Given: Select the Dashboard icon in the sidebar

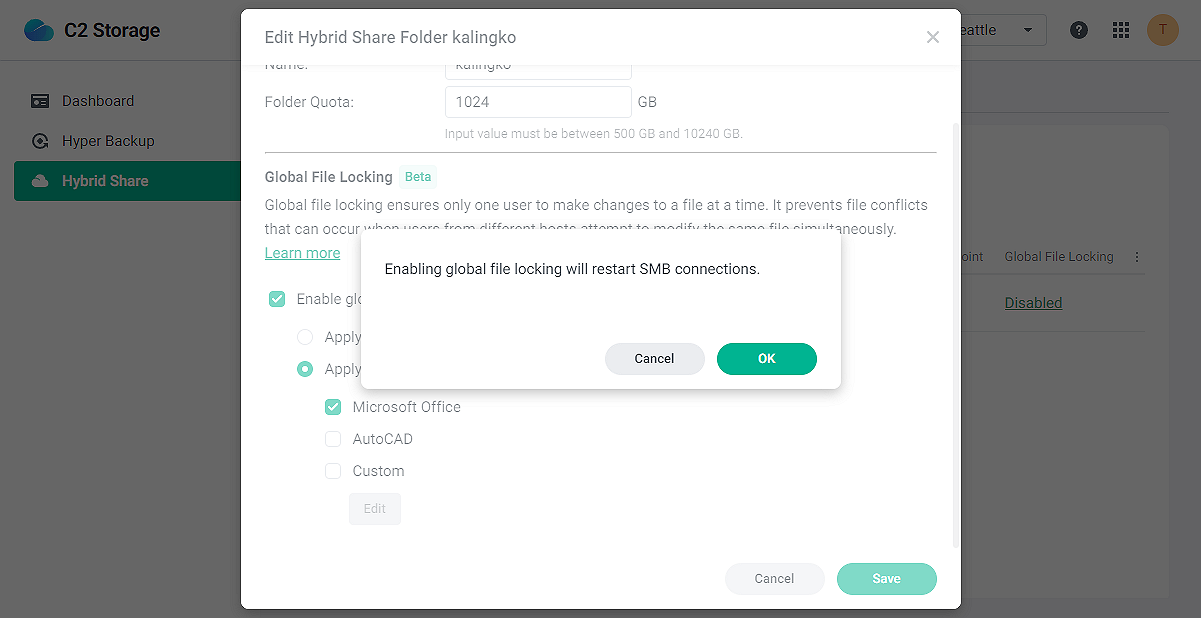Looking at the screenshot, I should (x=40, y=100).
